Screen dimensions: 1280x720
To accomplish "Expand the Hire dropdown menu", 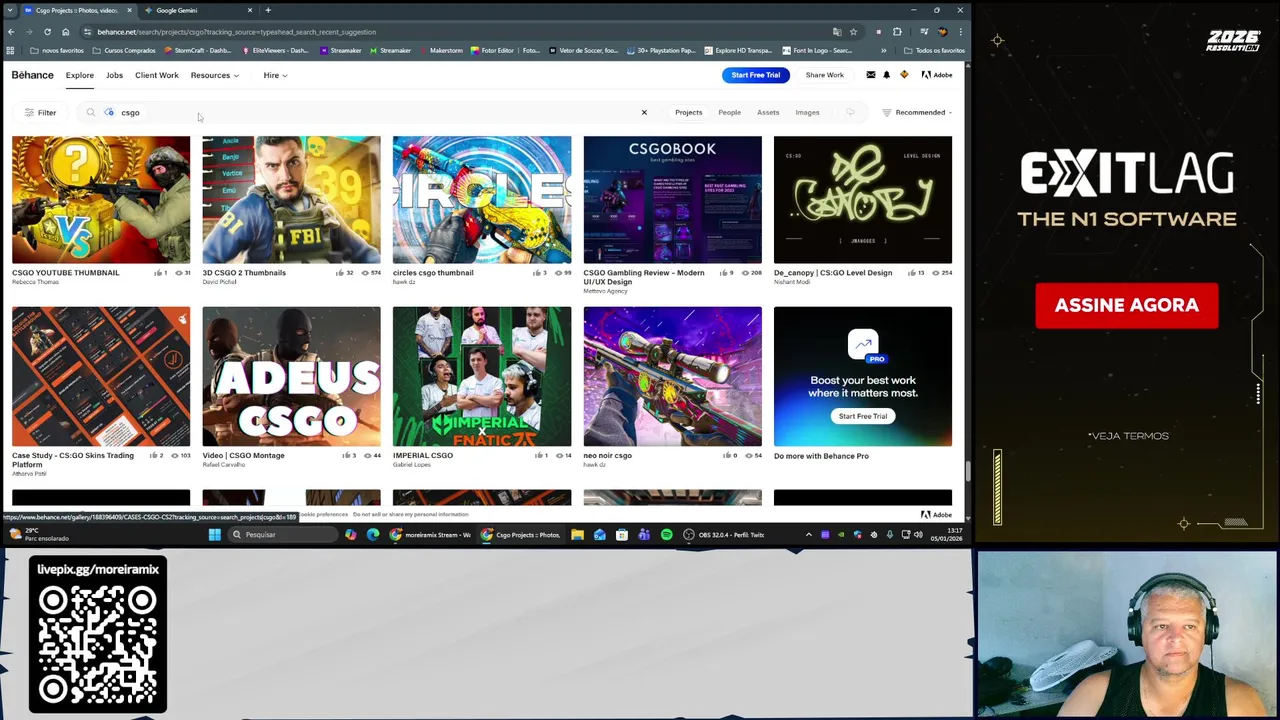I will (x=275, y=75).
